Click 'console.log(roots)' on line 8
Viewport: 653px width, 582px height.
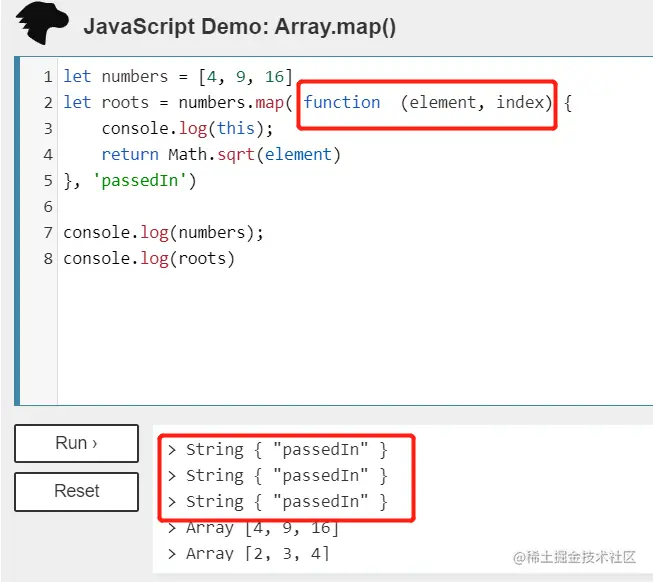[x=149, y=259]
